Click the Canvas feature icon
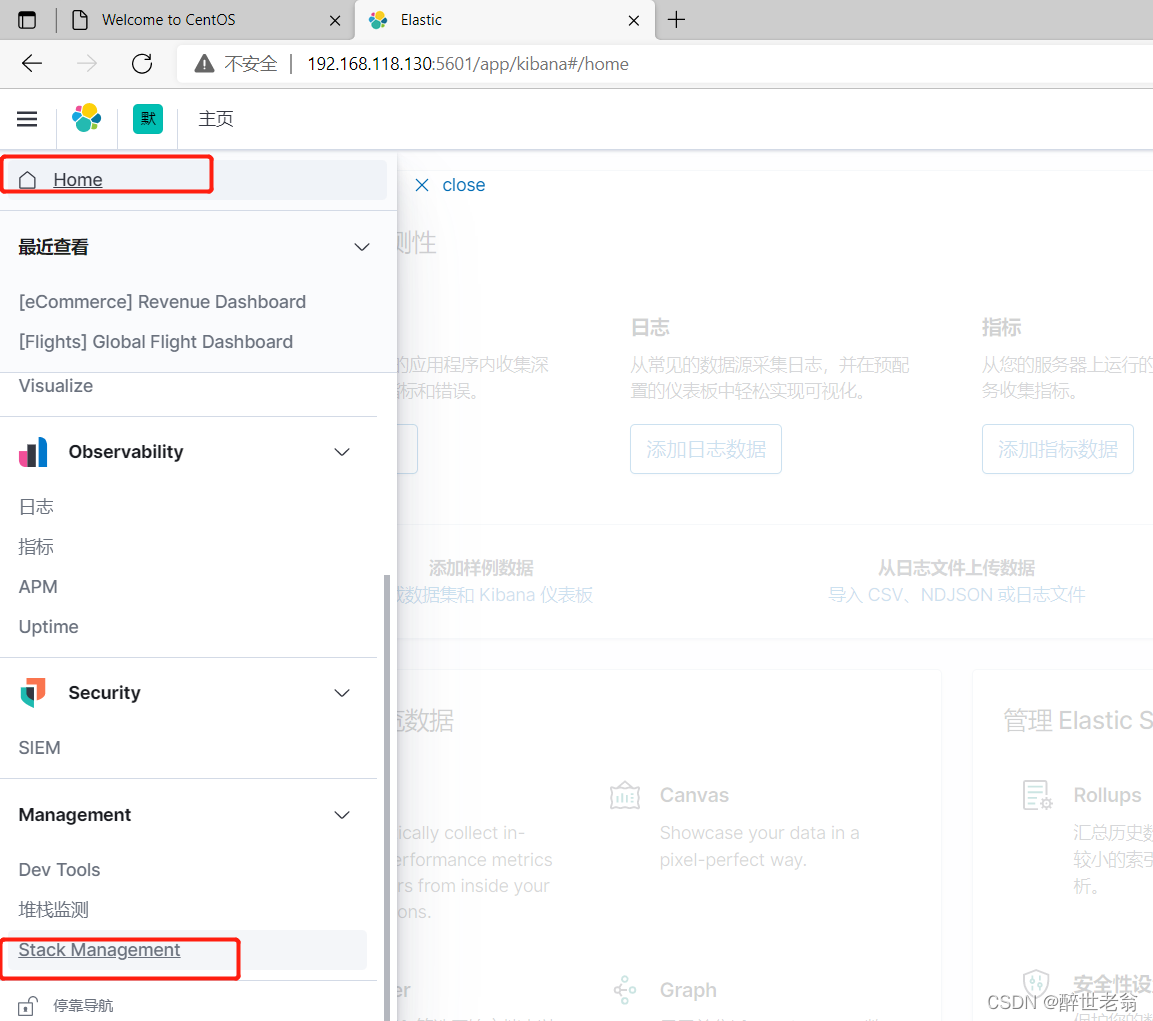This screenshot has height=1021, width=1153. [625, 795]
